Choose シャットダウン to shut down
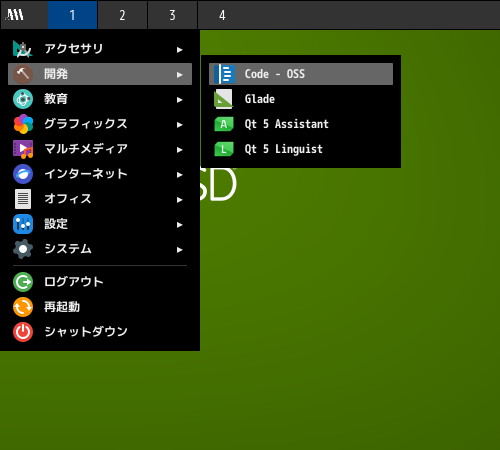The image size is (500, 450). tap(100, 332)
